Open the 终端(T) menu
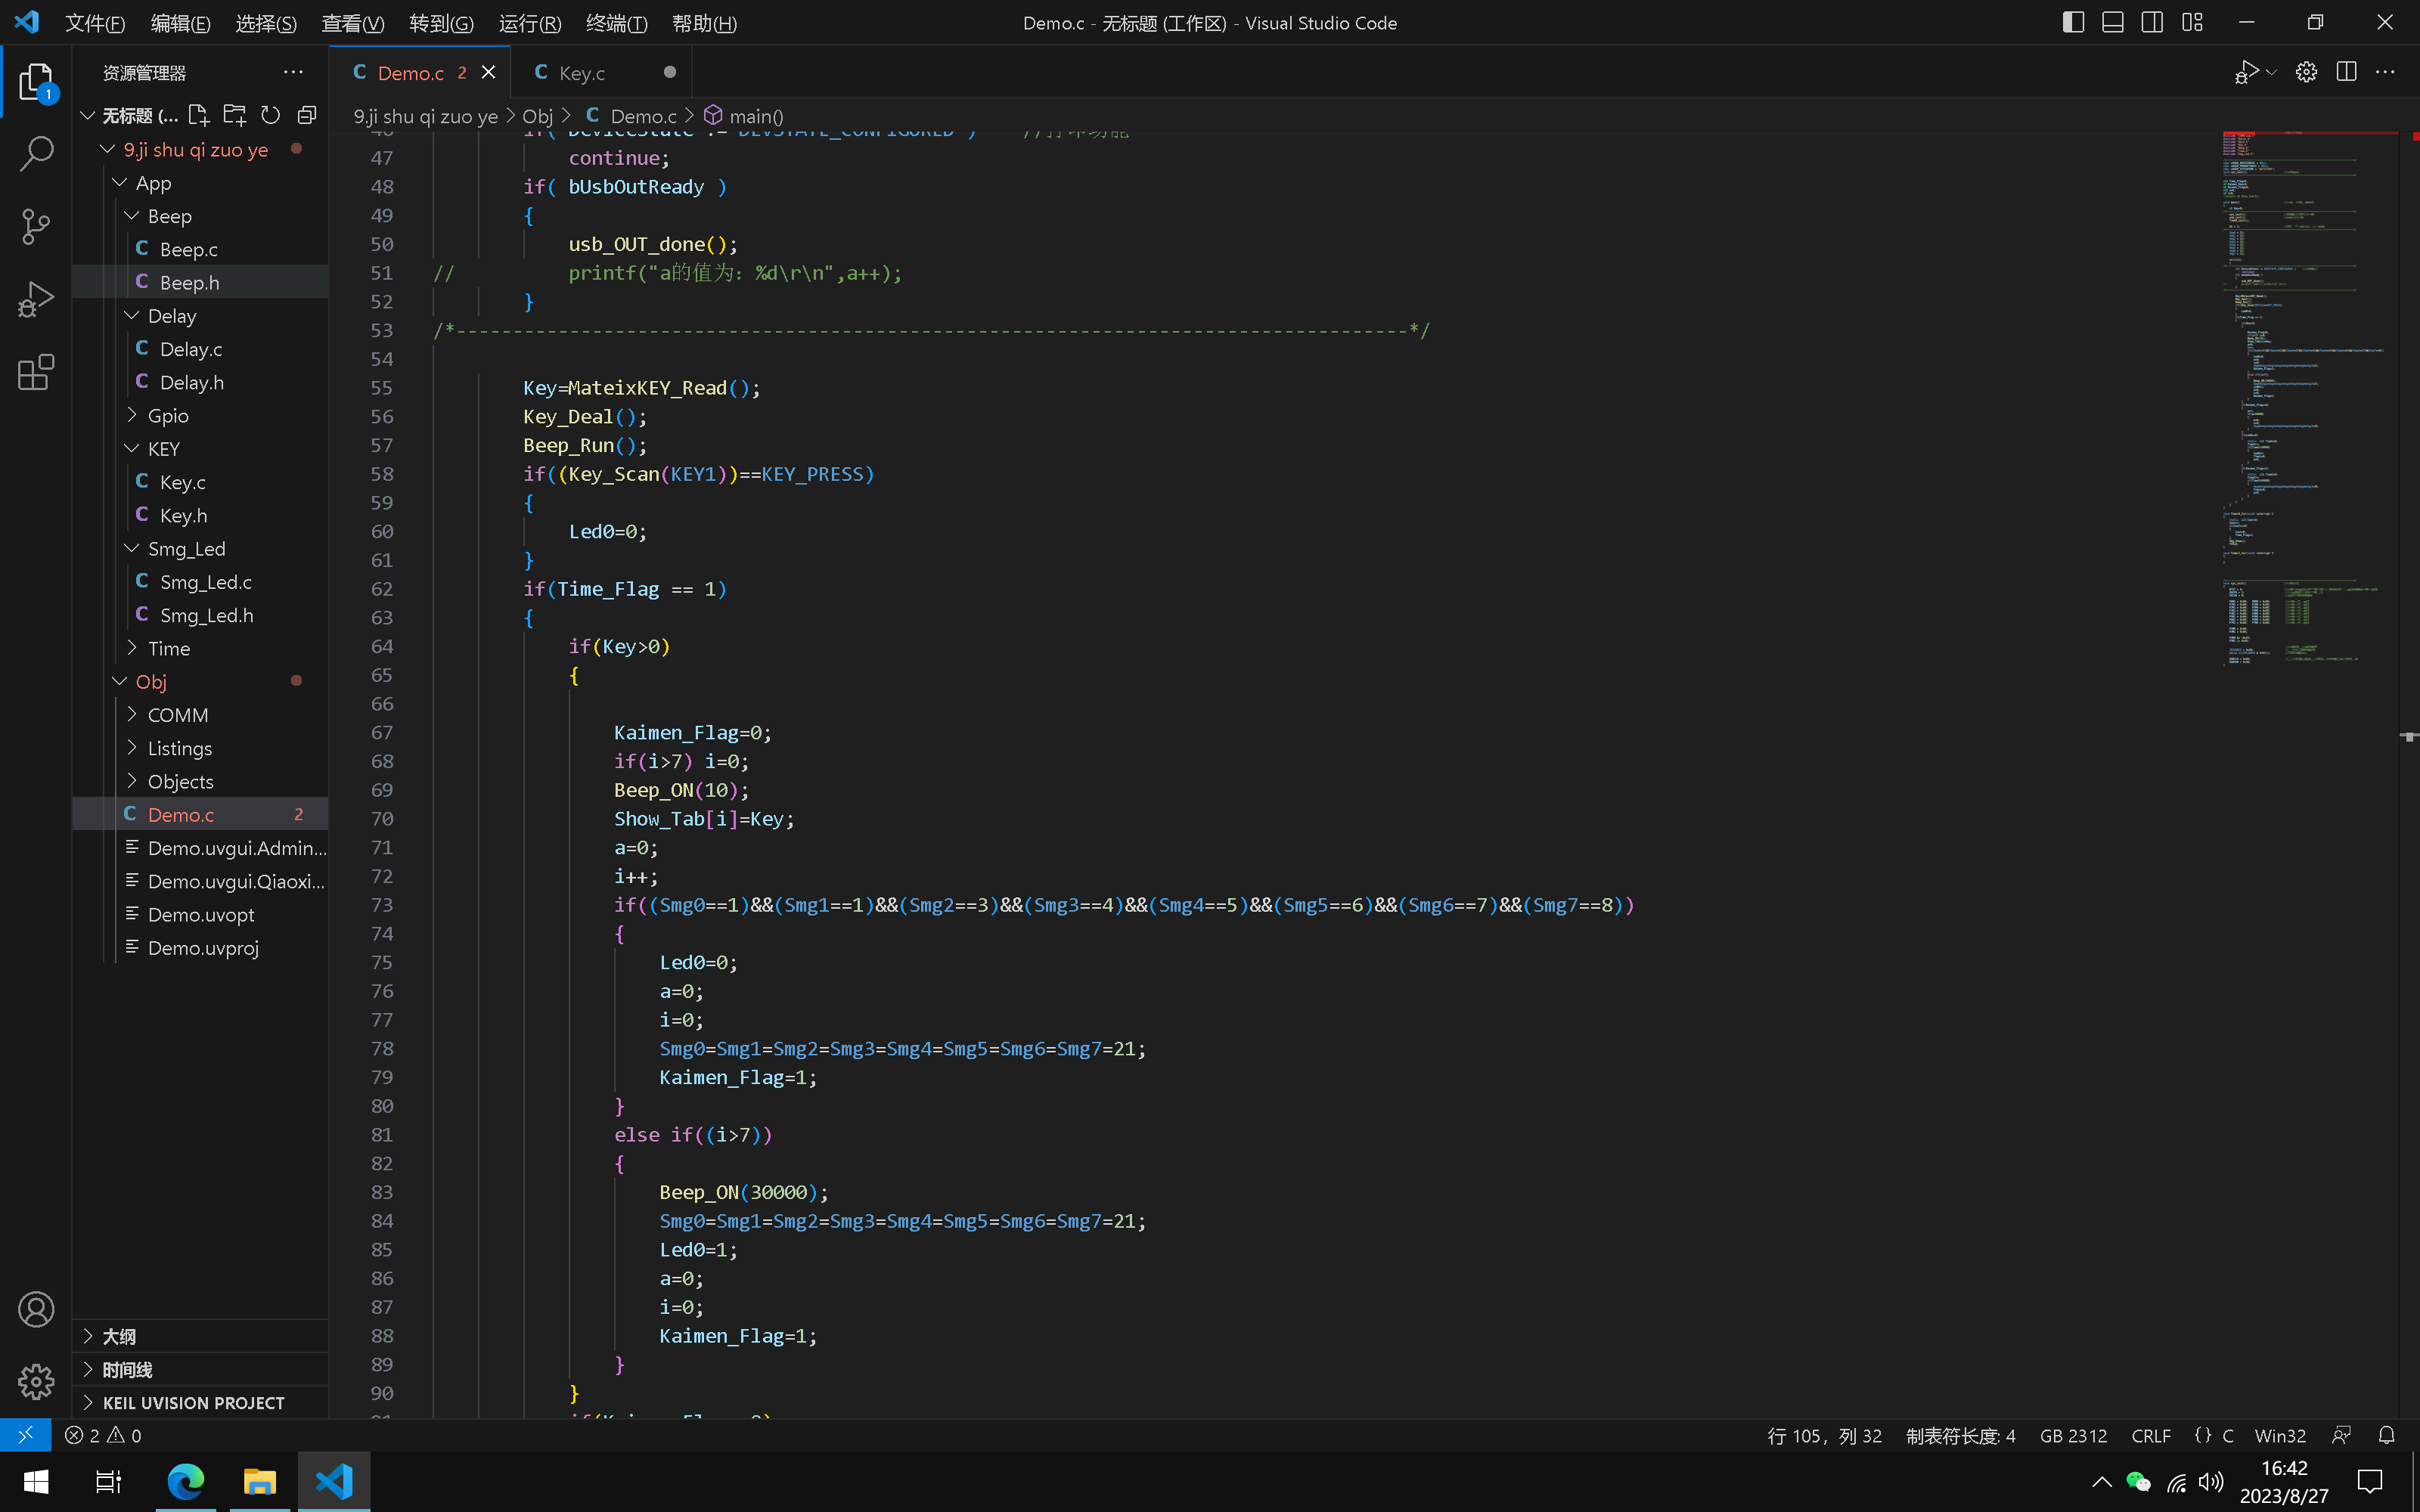 [x=617, y=23]
